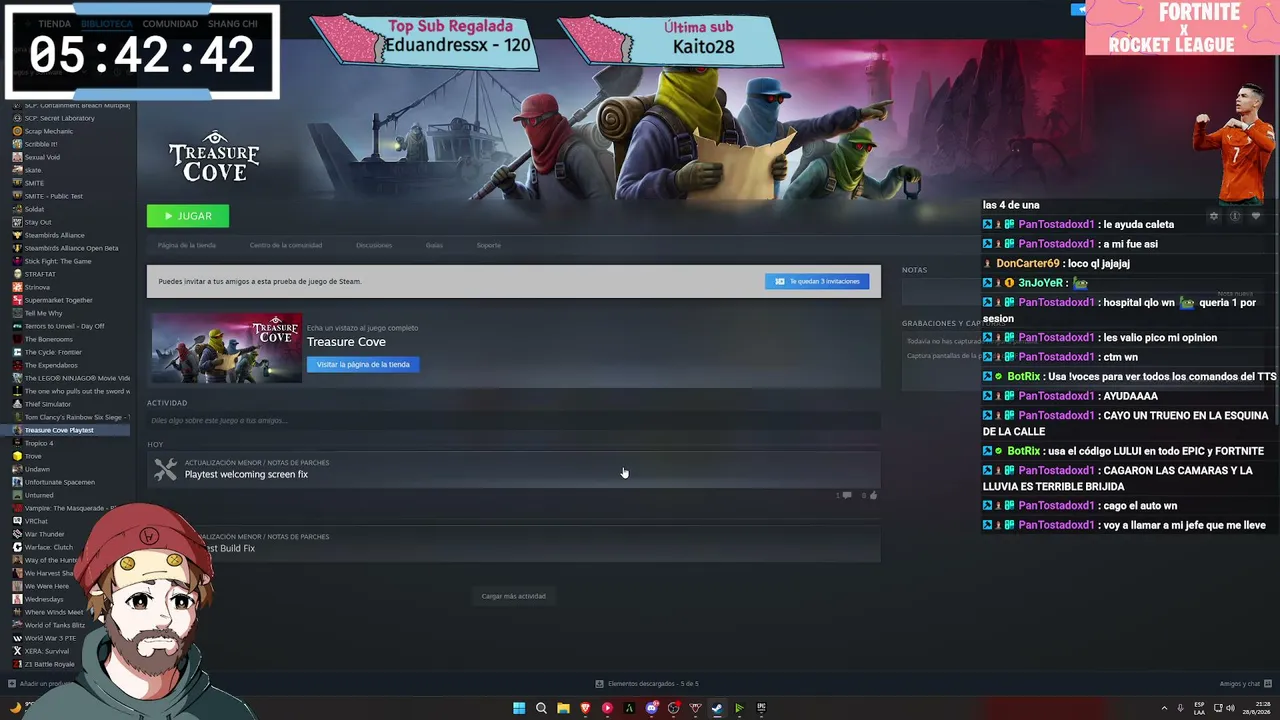This screenshot has width=1280, height=720.
Task: Click the yellow Trove game icon
Action: pos(17,456)
